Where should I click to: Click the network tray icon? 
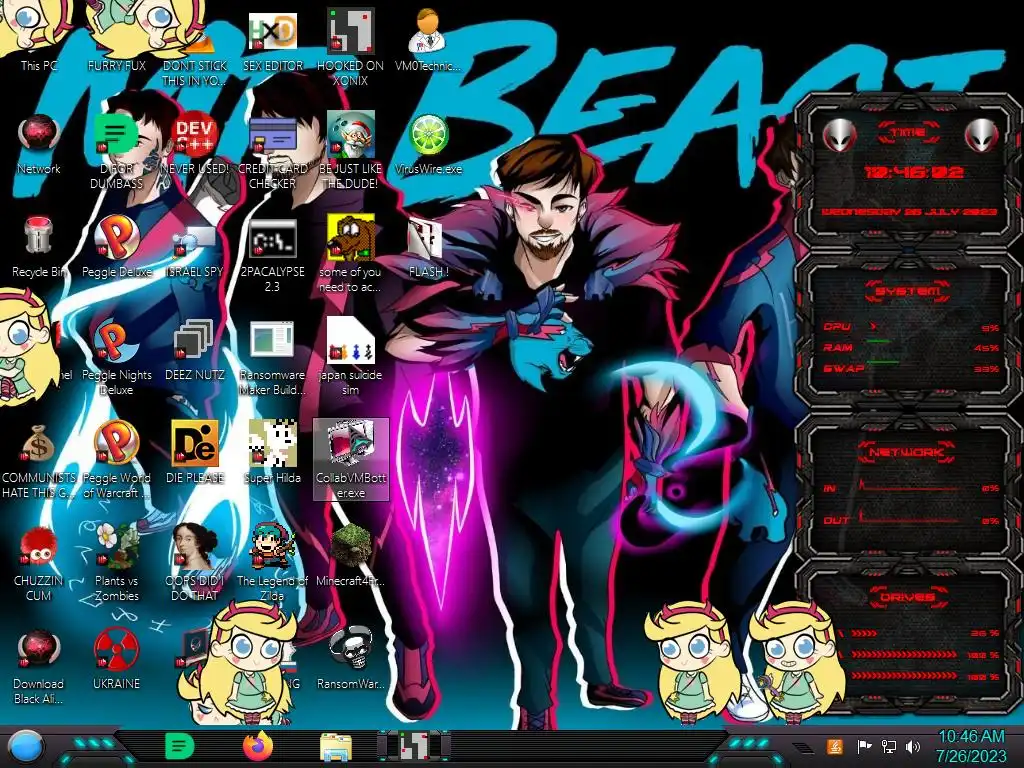[x=888, y=746]
